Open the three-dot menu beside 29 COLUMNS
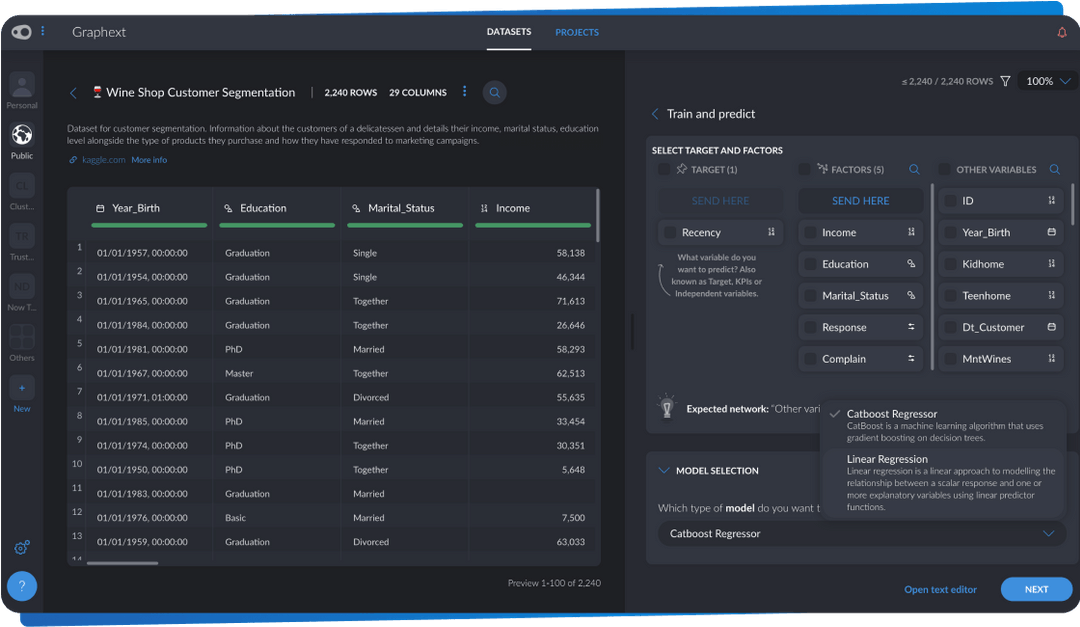This screenshot has height=627, width=1080. point(464,91)
